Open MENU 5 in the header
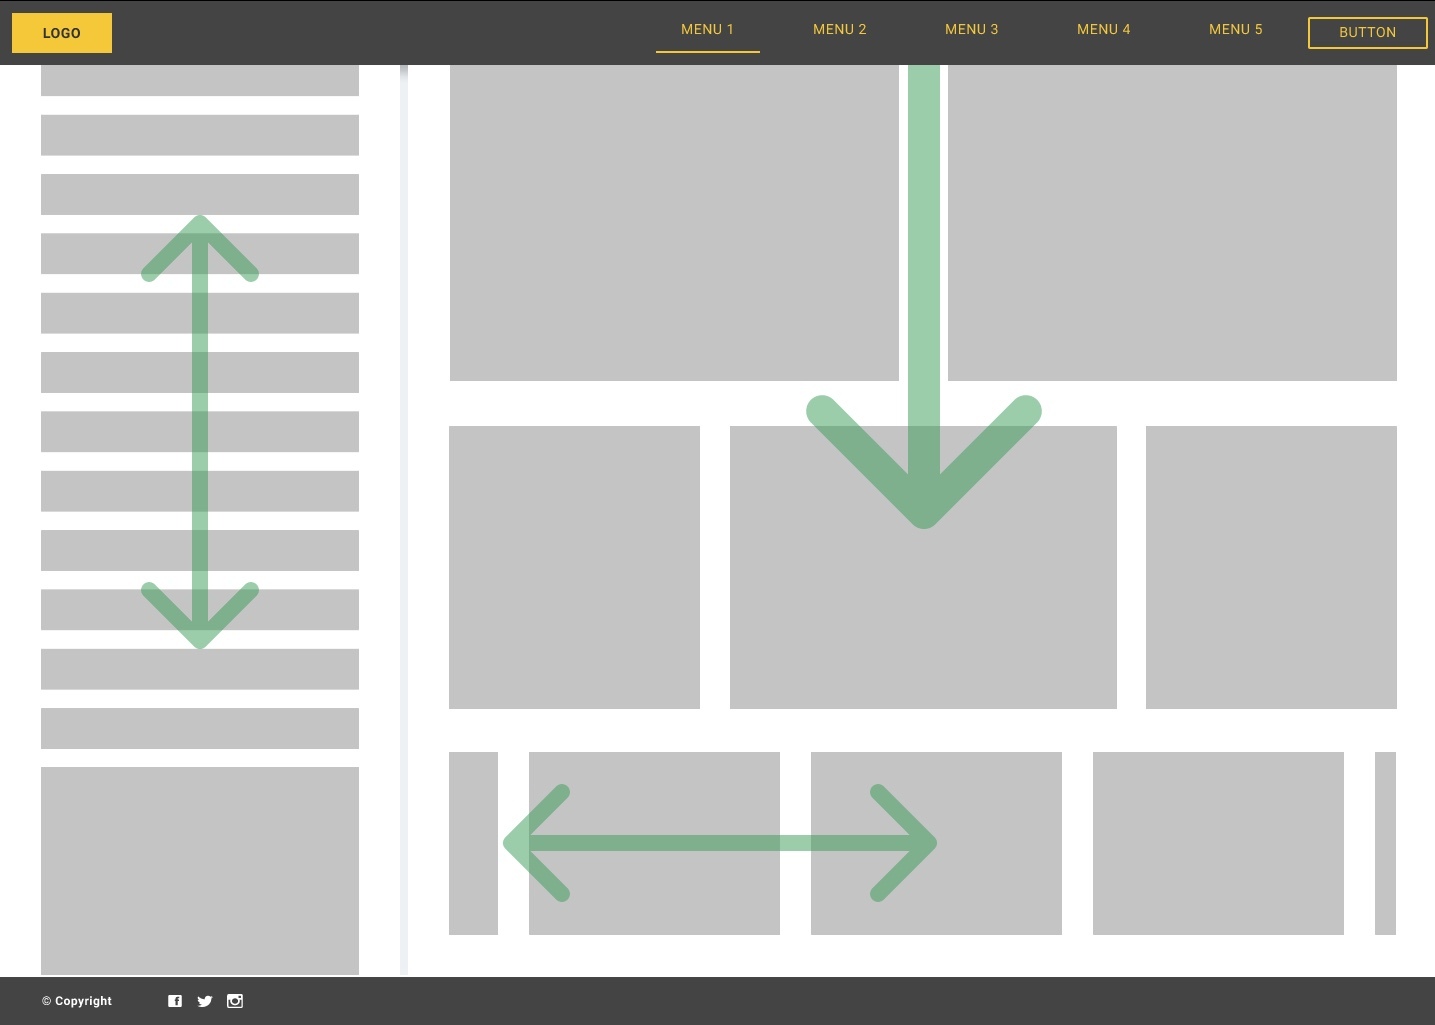This screenshot has height=1025, width=1435. pos(1235,30)
